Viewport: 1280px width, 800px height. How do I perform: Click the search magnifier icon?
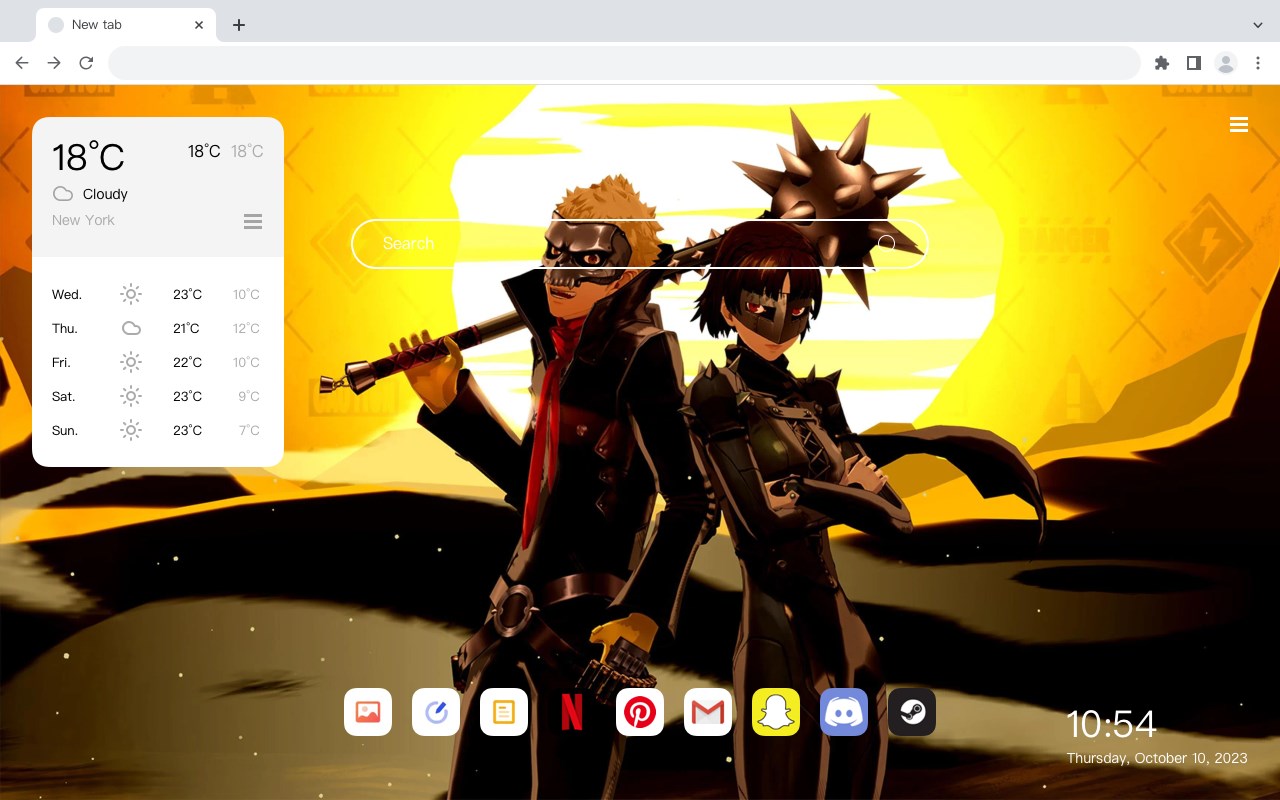[x=886, y=244]
